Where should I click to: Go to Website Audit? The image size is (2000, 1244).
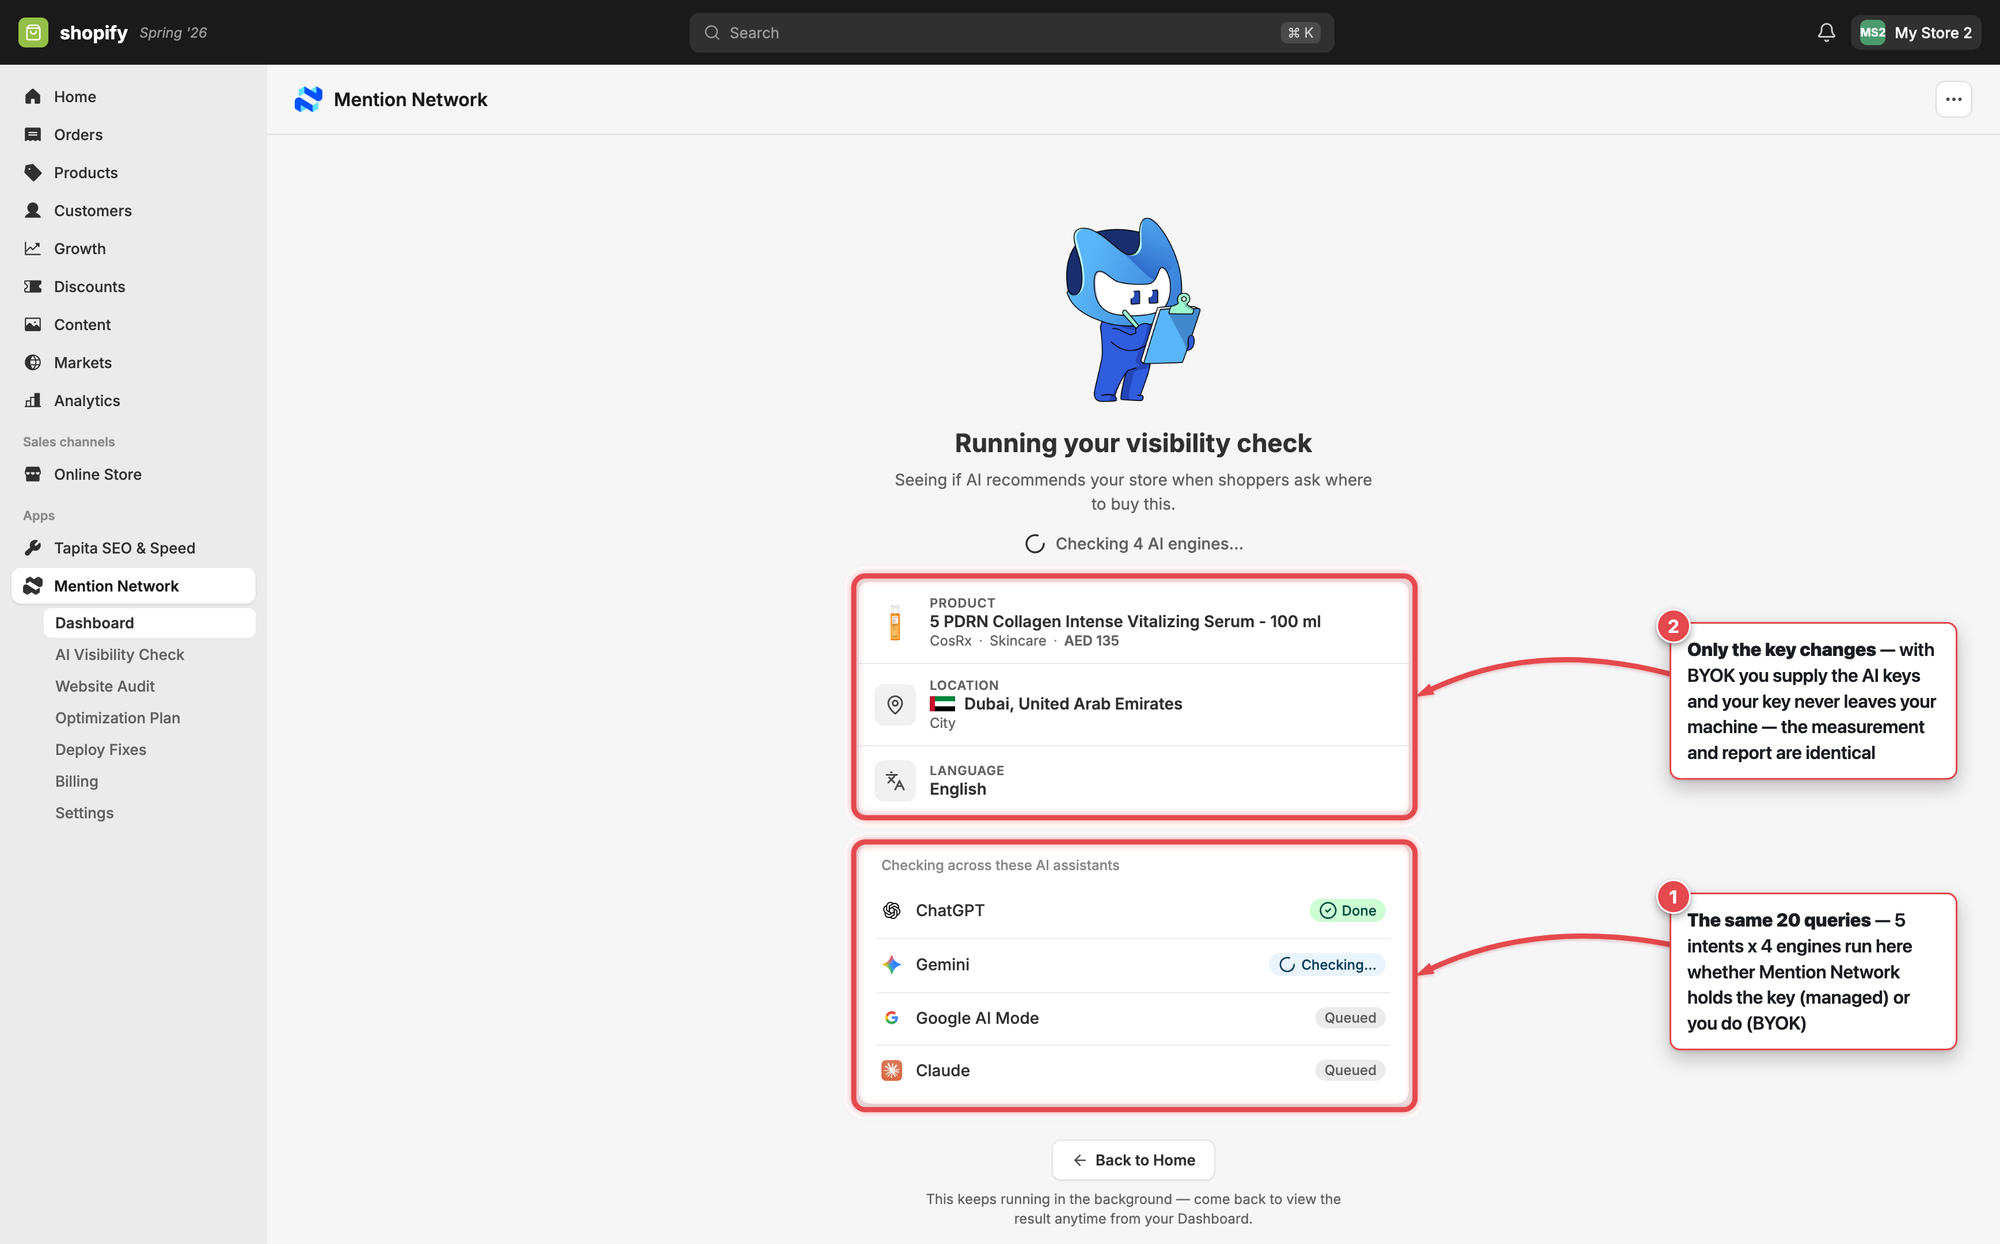tap(105, 687)
